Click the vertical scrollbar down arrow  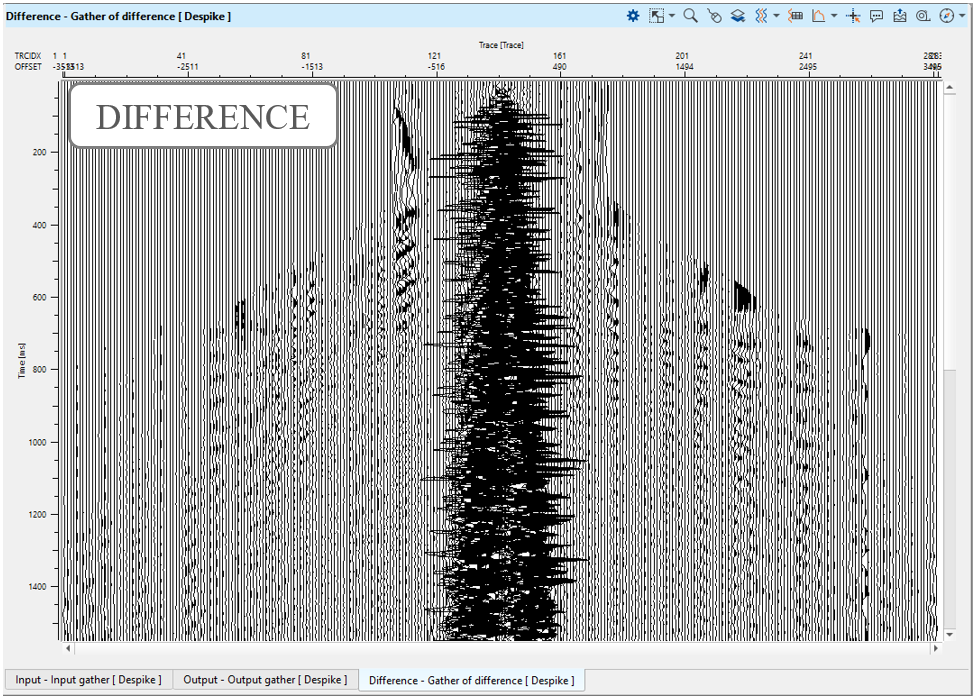tap(948, 633)
